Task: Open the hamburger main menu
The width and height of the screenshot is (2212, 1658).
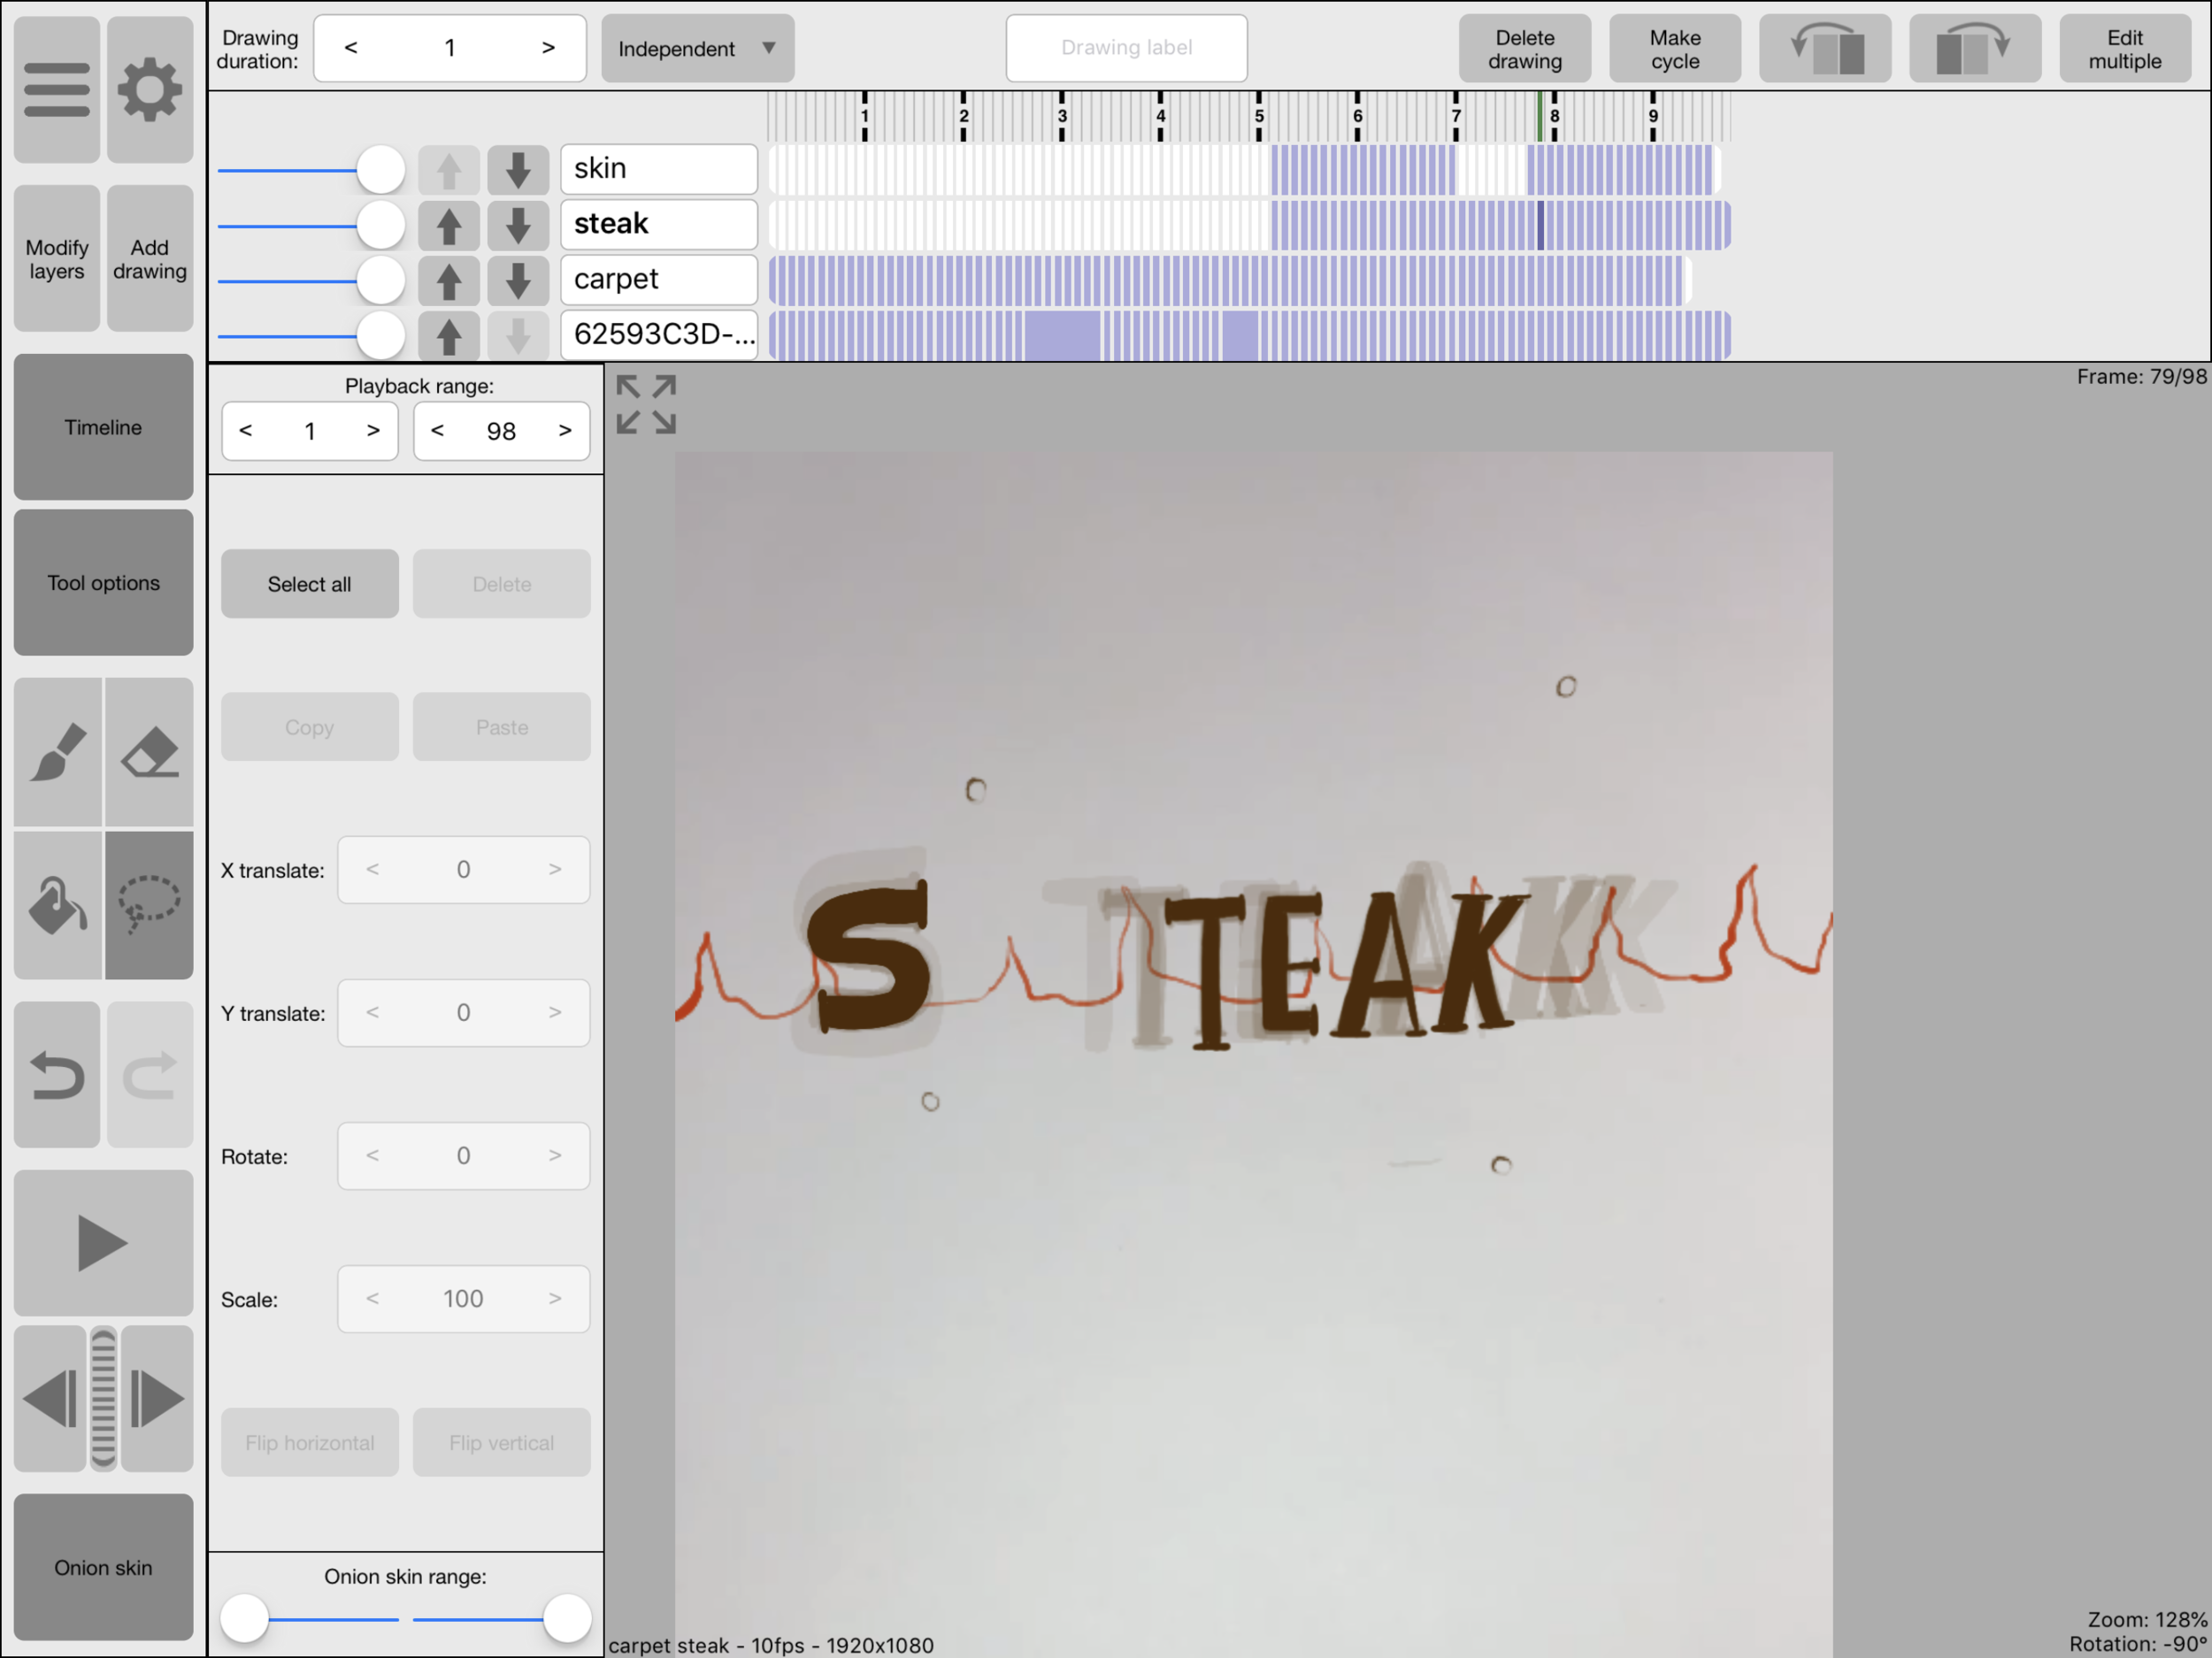Action: click(57, 89)
